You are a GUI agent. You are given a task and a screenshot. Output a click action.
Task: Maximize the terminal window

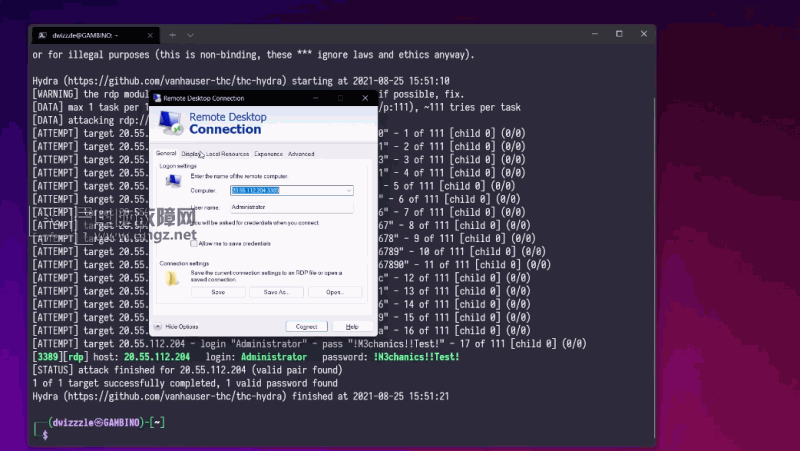[619, 34]
